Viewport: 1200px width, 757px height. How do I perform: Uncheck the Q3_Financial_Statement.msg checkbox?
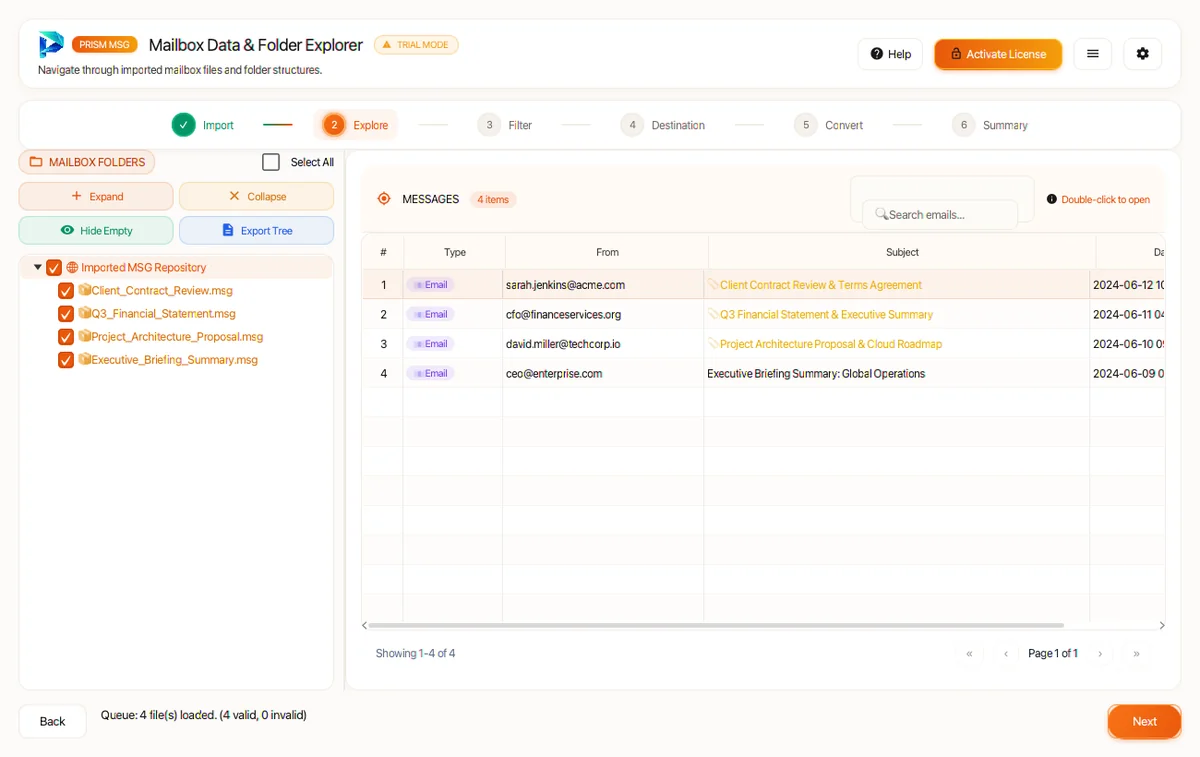tap(66, 313)
